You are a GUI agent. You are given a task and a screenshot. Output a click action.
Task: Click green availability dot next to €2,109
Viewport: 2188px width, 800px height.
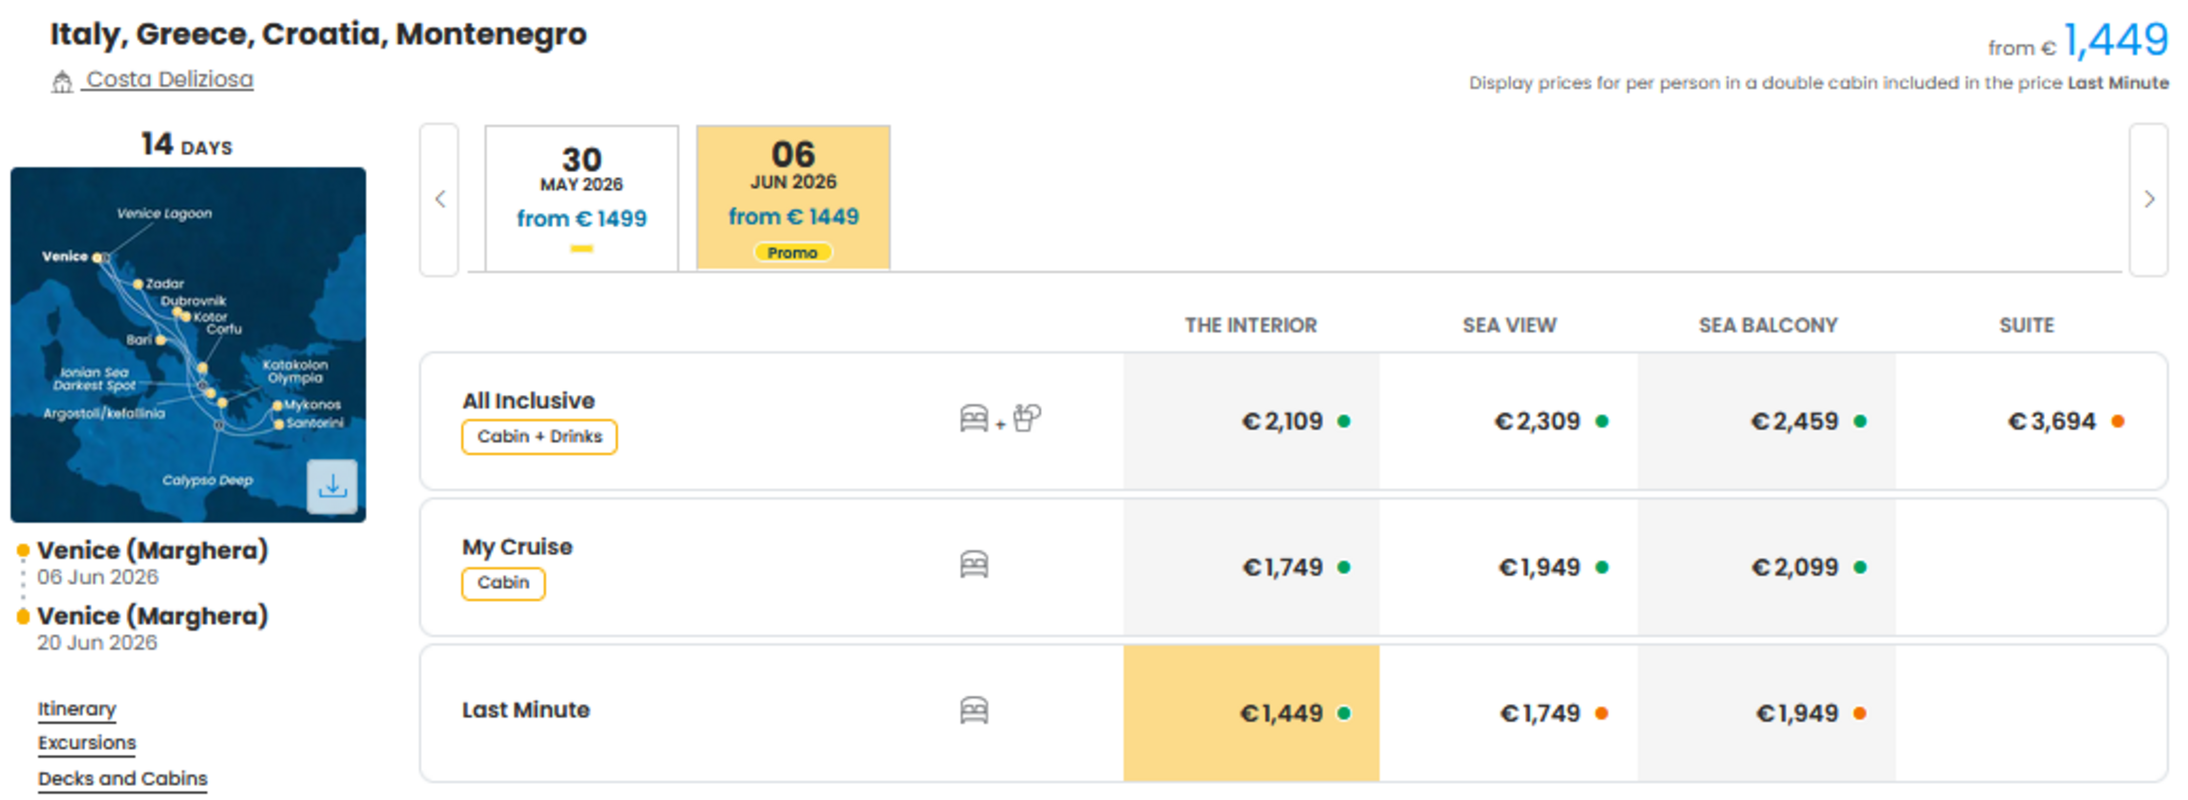pos(1344,421)
